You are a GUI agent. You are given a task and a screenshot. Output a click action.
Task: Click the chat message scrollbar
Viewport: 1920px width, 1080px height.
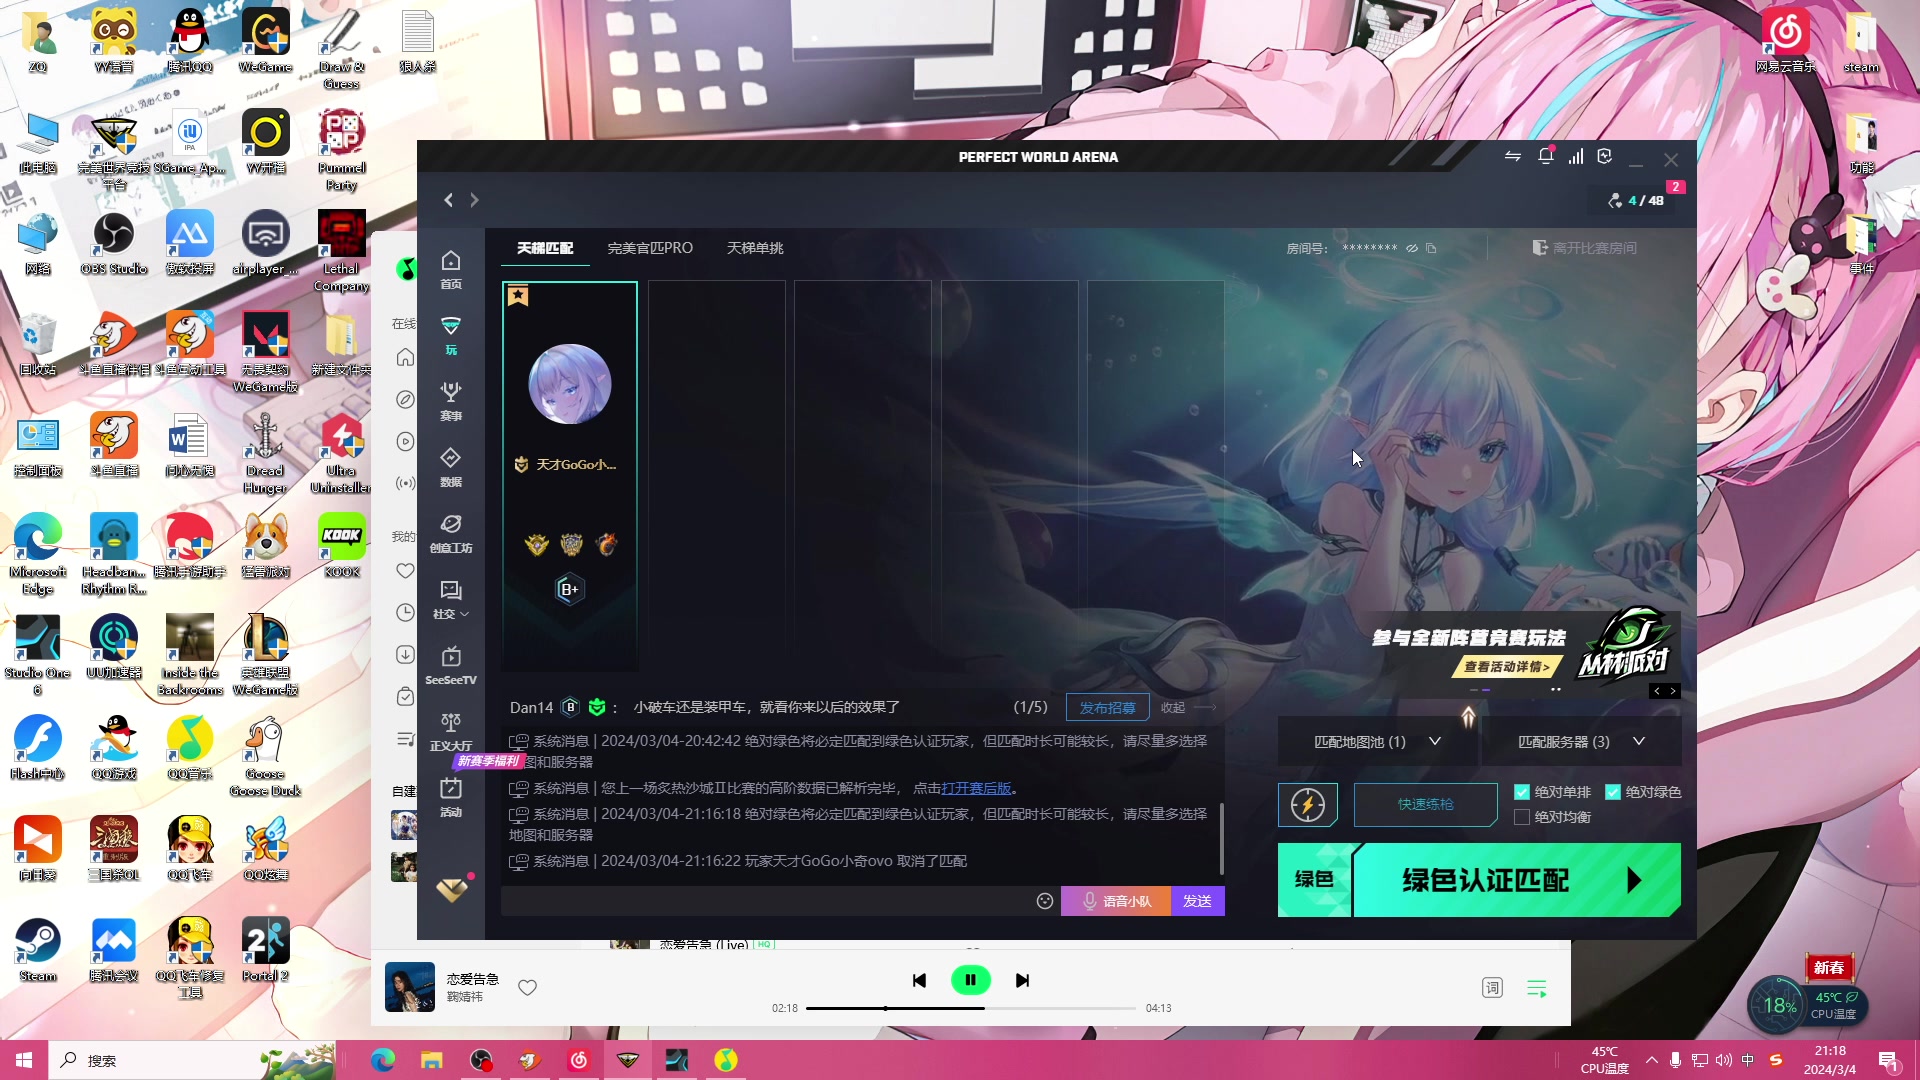coord(1221,838)
